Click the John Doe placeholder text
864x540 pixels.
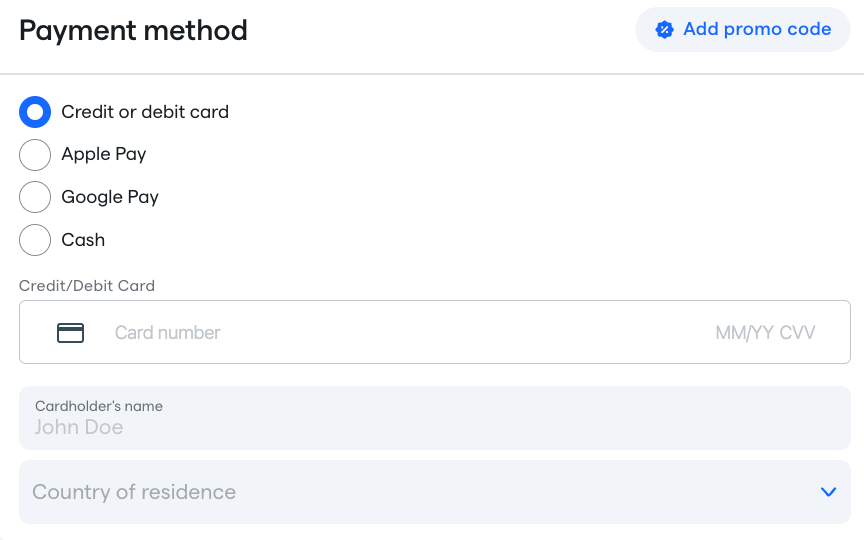[x=79, y=428]
